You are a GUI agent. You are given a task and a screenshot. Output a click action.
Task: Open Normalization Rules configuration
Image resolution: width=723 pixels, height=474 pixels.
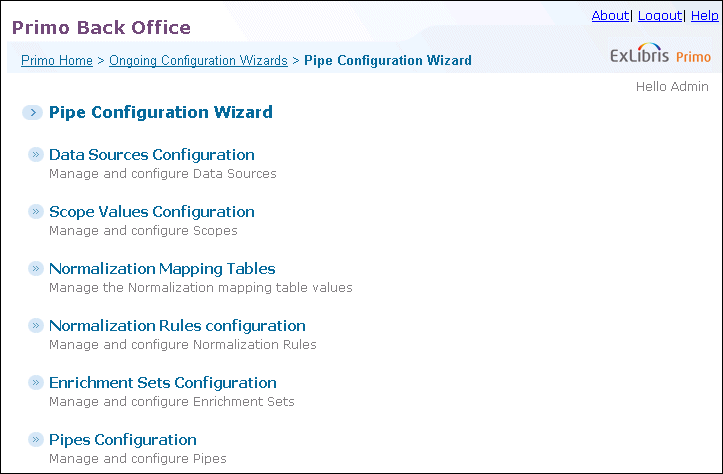177,326
